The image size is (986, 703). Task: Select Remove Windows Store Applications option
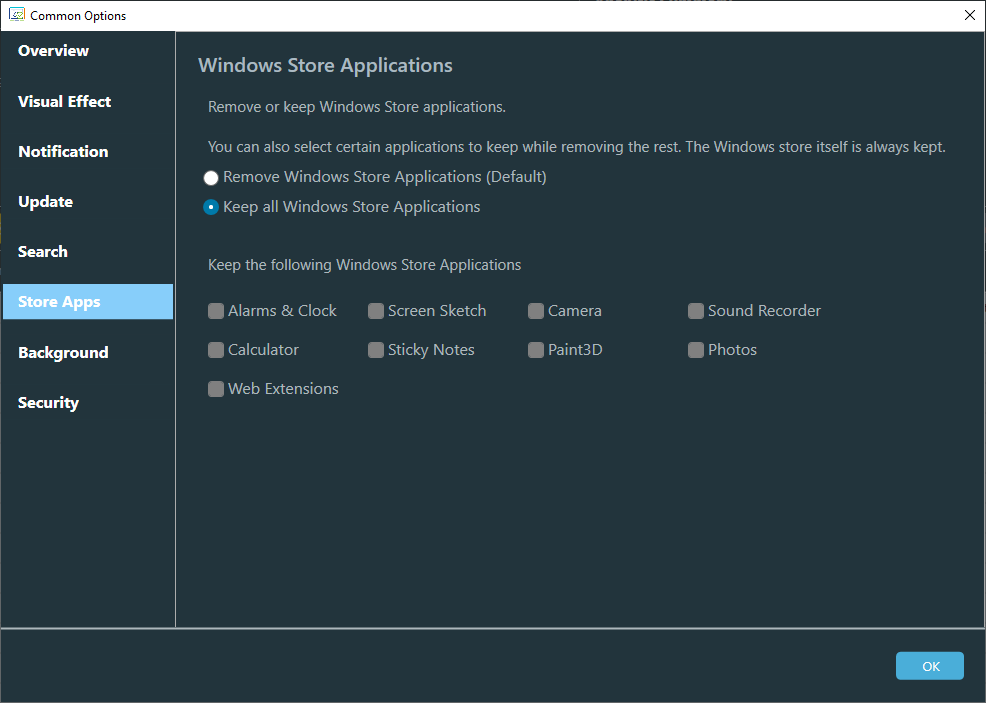211,178
